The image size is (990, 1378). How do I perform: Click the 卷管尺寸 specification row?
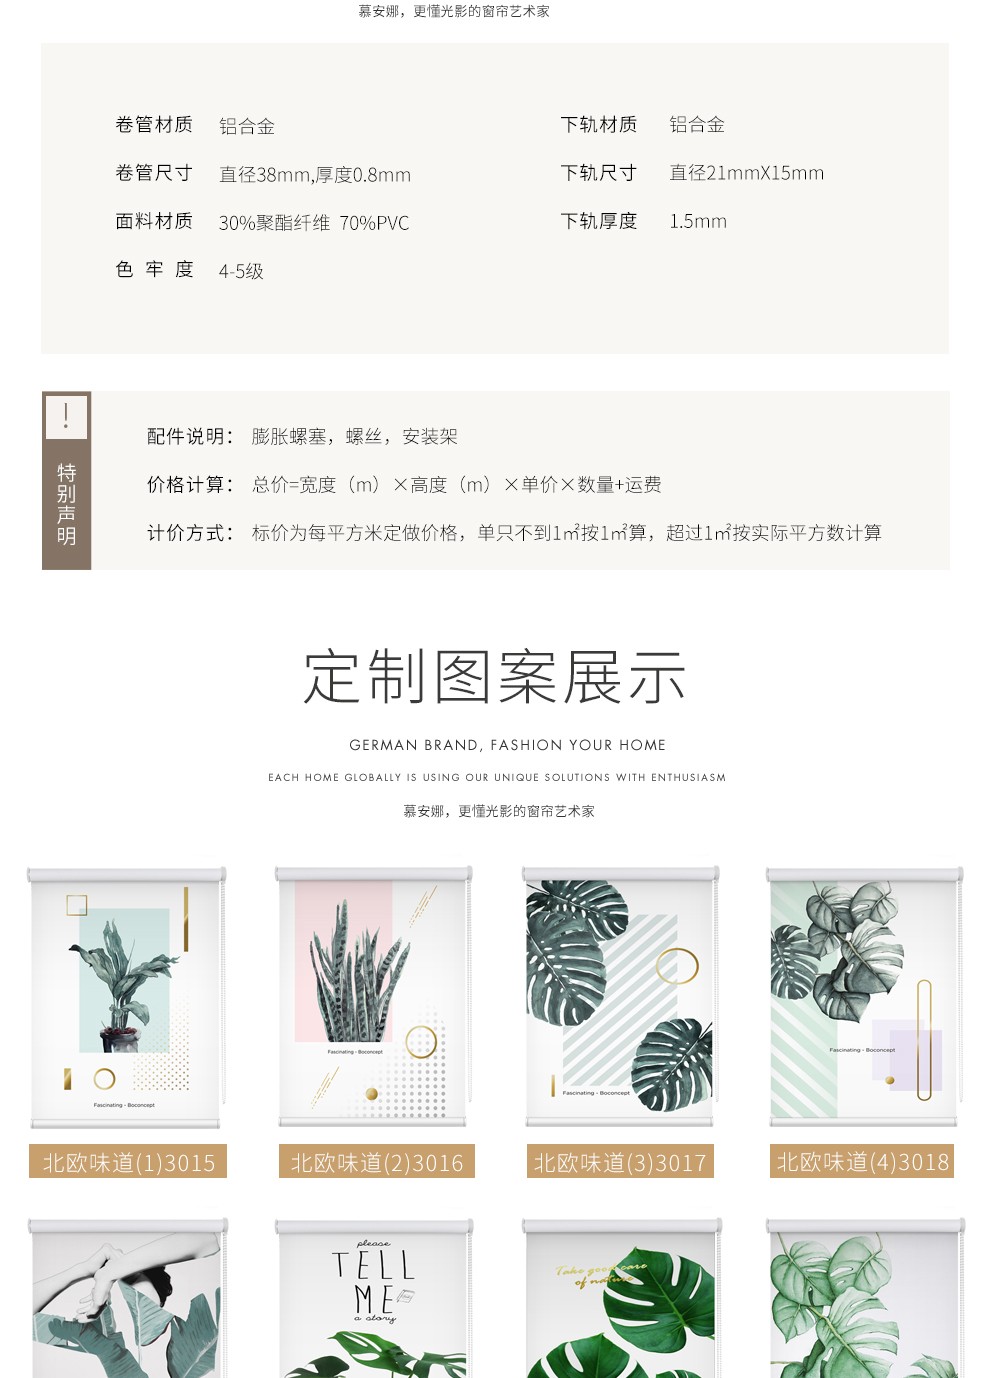pyautogui.click(x=263, y=174)
